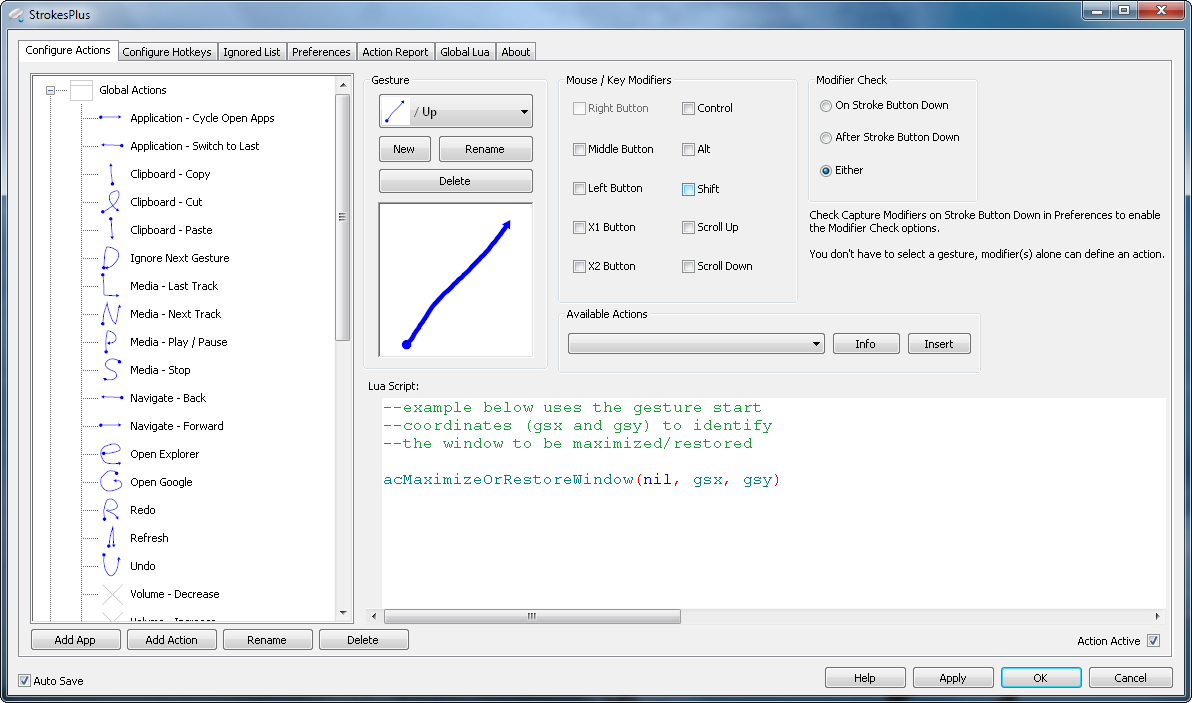Select the Open Explorer e gesture icon
Image resolution: width=1192 pixels, height=703 pixels.
point(112,454)
